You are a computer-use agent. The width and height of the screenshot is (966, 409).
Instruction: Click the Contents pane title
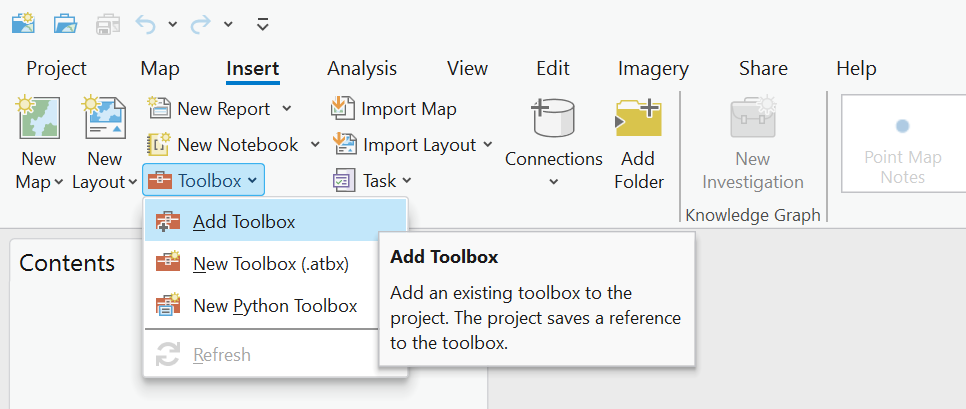(67, 263)
